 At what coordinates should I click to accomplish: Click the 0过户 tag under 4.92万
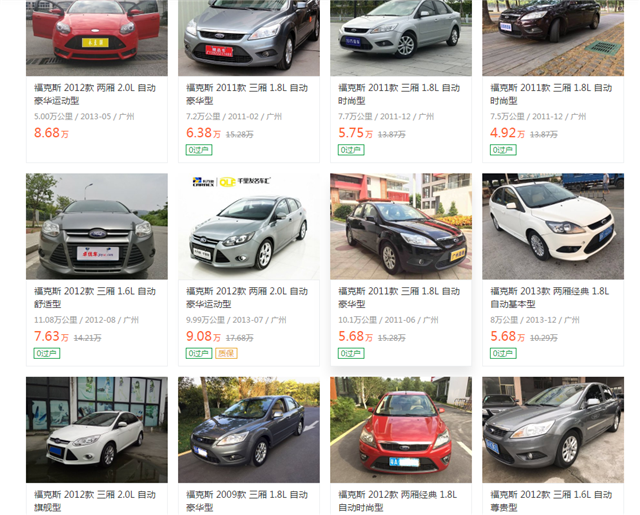[503, 150]
